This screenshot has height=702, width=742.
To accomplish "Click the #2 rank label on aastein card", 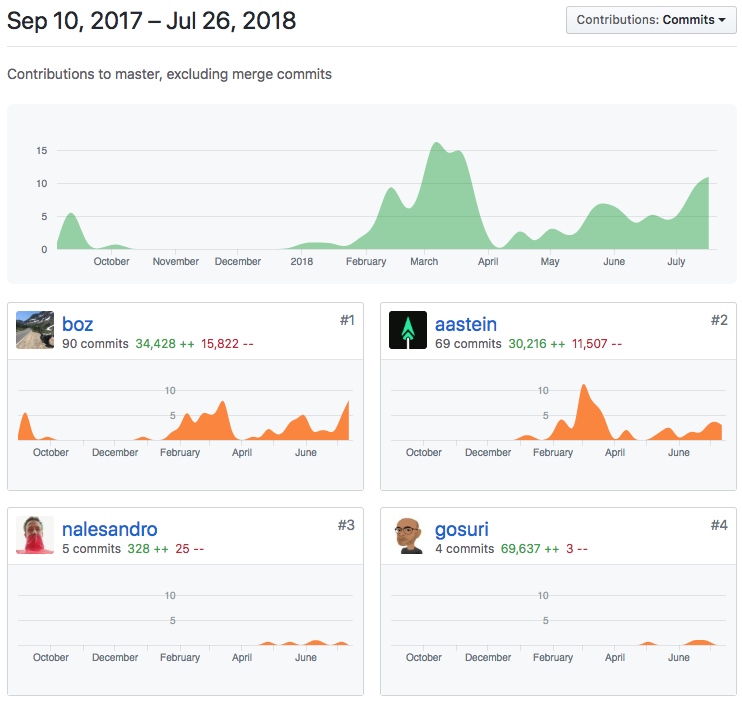I will point(719,320).
